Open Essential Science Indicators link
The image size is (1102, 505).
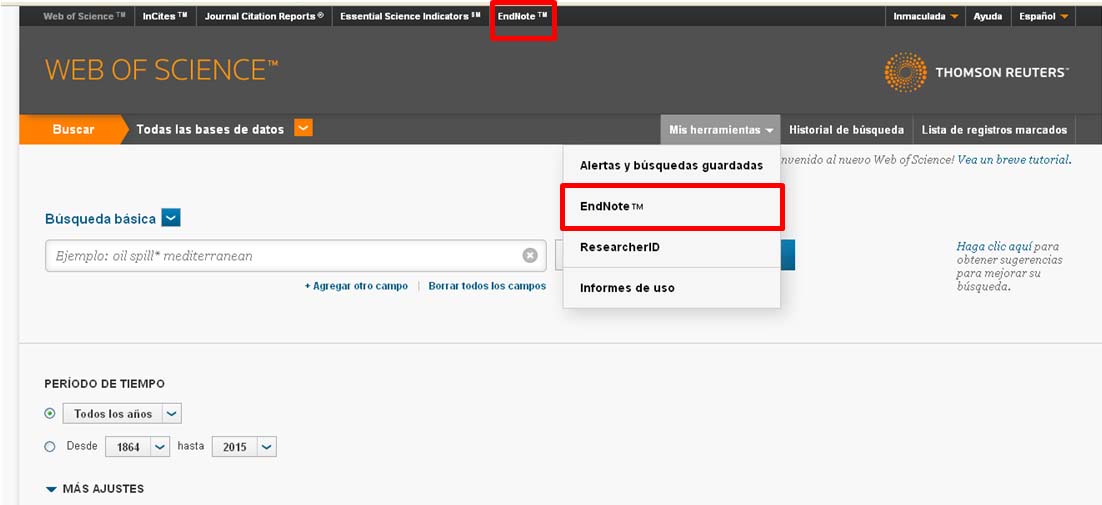pos(410,16)
